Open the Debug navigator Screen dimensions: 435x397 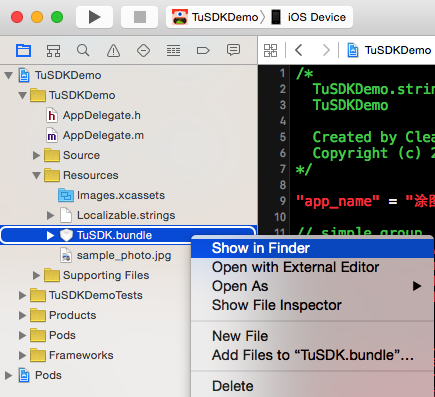pos(173,51)
